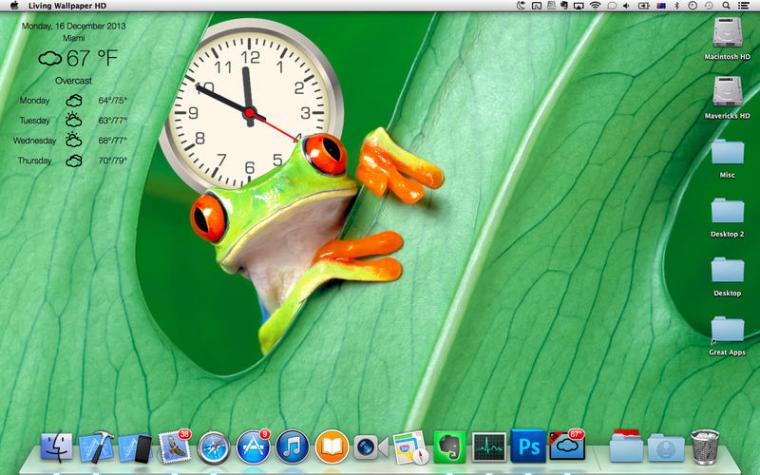Launch Evernote from the Dock

coord(449,447)
